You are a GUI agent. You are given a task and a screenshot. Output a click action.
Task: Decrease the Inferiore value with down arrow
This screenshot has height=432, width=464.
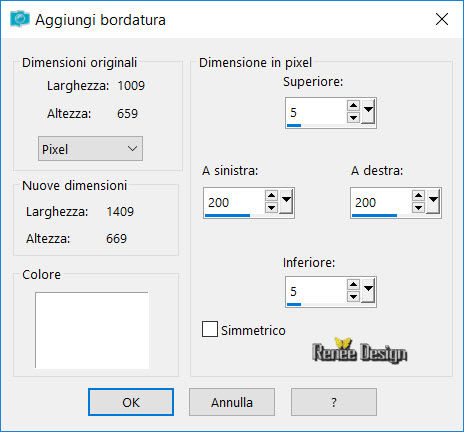[x=353, y=296]
